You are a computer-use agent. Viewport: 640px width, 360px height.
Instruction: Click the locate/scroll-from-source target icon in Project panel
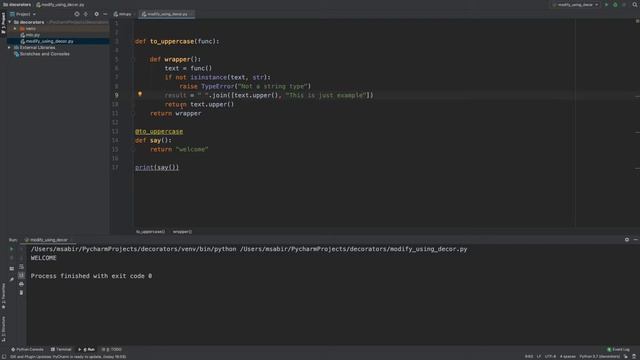(77, 14)
